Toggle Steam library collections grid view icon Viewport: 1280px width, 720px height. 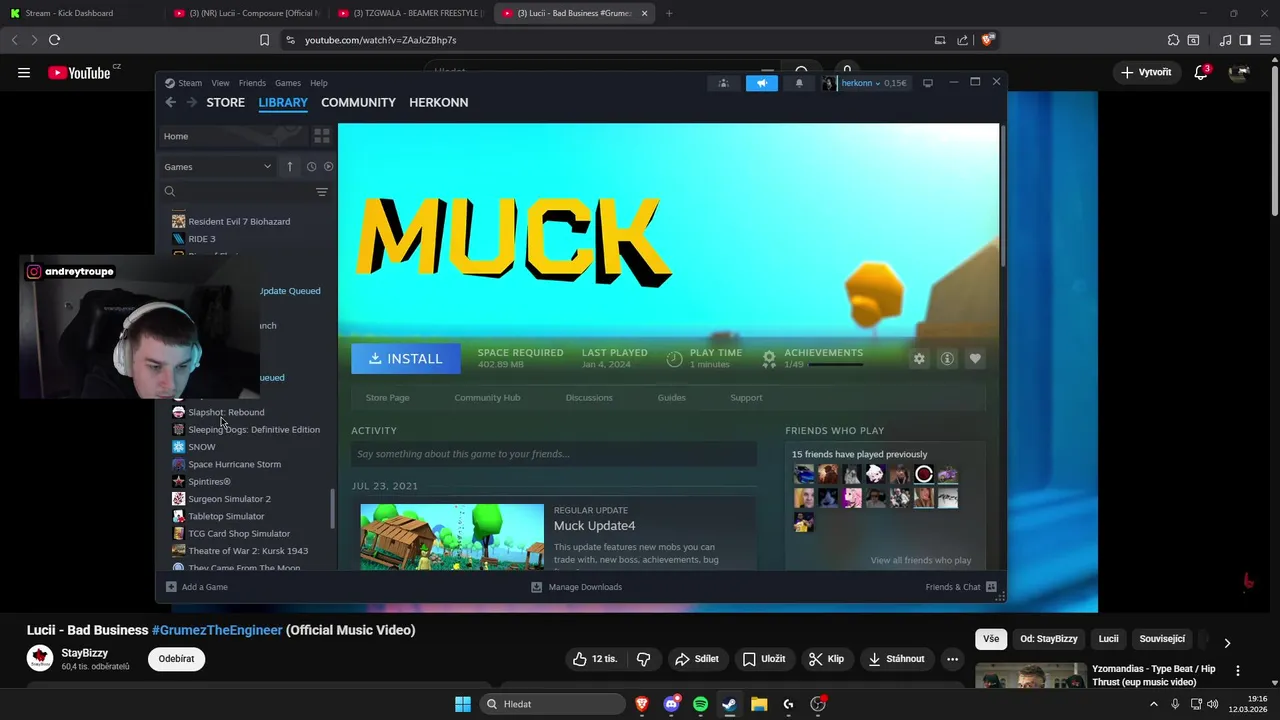tap(322, 136)
